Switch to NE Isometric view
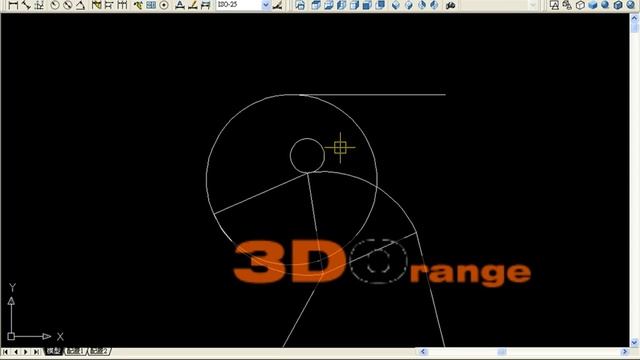 (422, 5)
